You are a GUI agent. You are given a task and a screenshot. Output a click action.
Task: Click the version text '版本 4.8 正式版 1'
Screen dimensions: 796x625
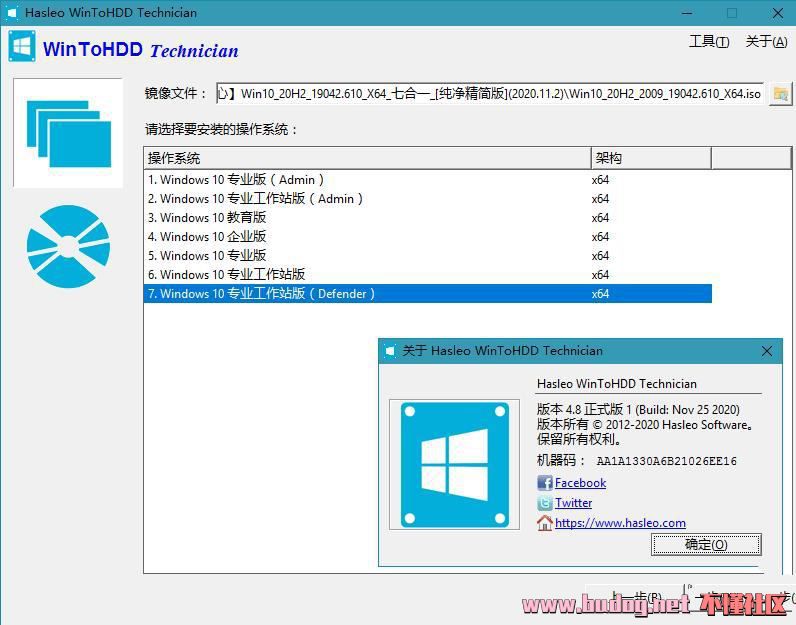point(584,409)
